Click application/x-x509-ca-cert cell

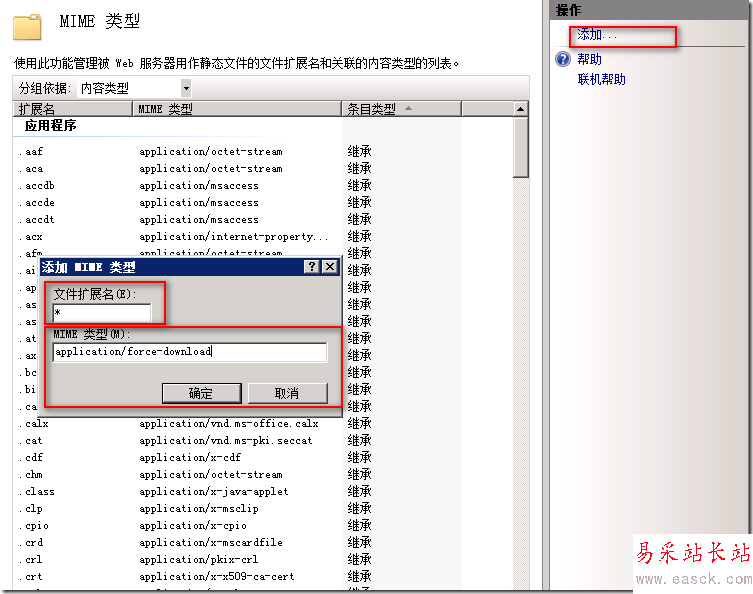pos(217,577)
